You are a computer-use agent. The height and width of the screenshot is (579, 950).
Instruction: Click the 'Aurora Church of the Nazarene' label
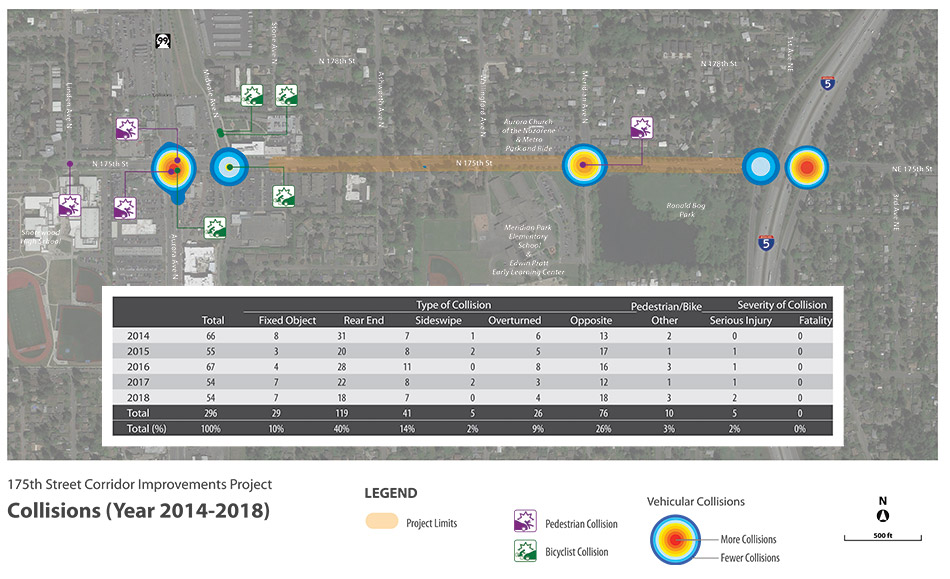tap(528, 126)
